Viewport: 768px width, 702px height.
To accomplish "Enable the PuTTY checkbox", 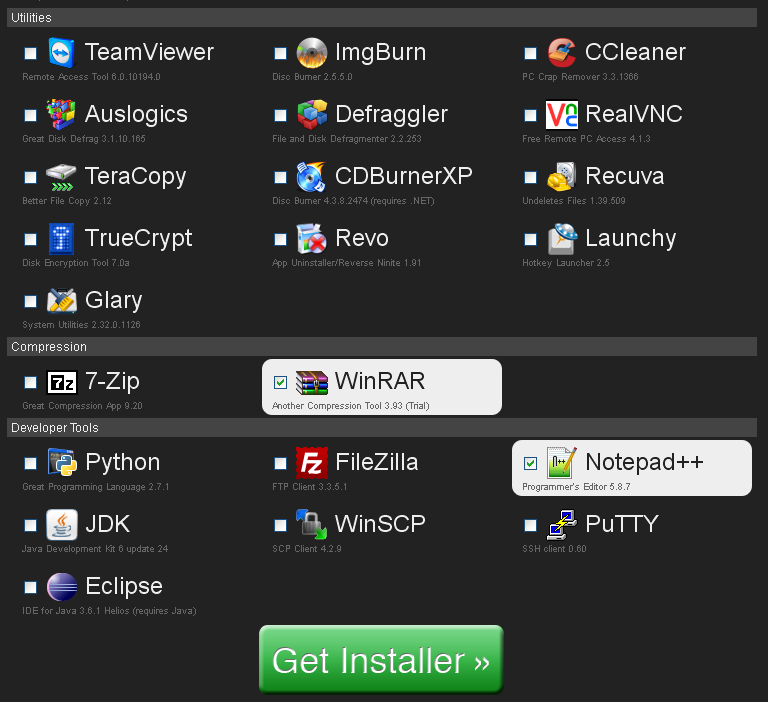I will click(x=530, y=525).
